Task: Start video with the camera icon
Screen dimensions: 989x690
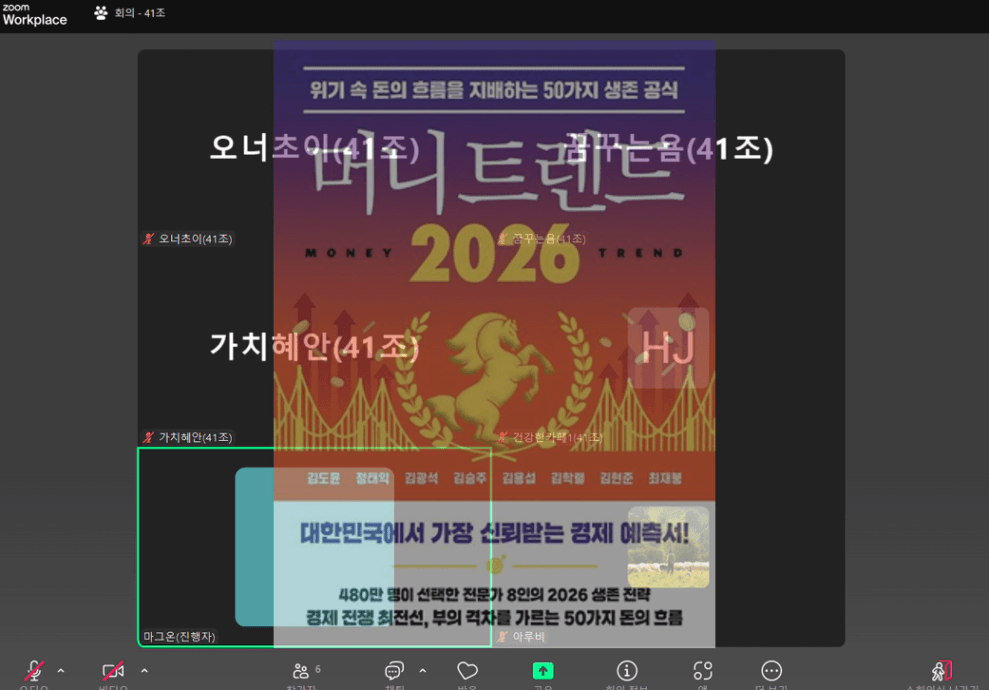Action: point(114,670)
